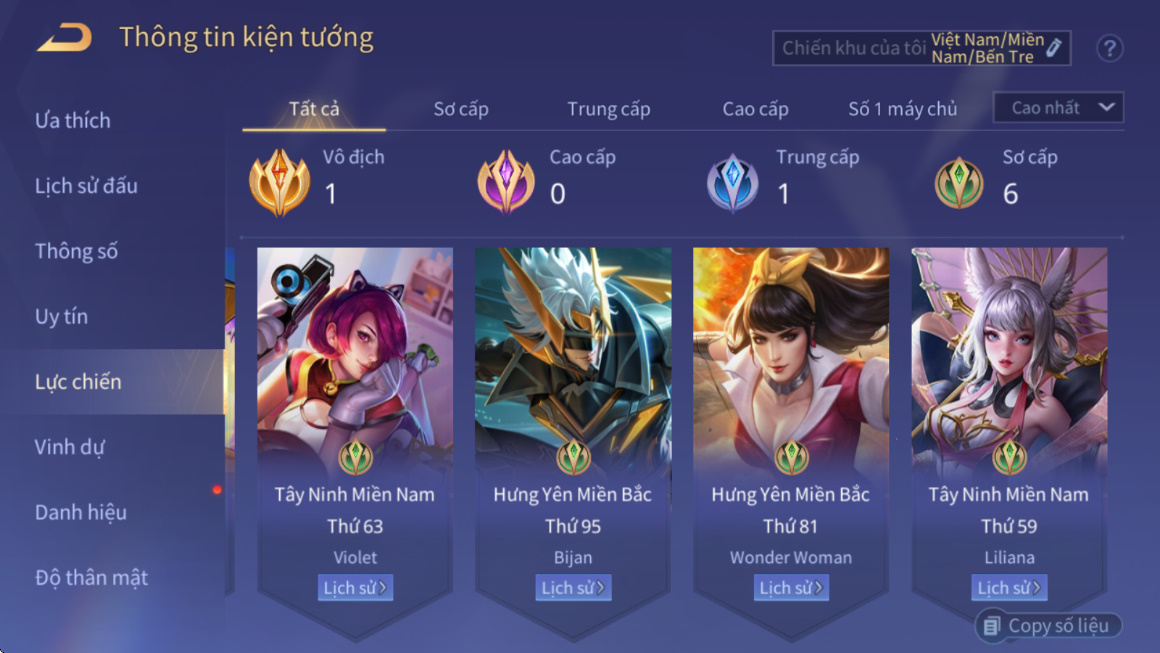1160x653 pixels.
Task: Click Lịch sử button under Wonder Woman
Action: coord(791,588)
